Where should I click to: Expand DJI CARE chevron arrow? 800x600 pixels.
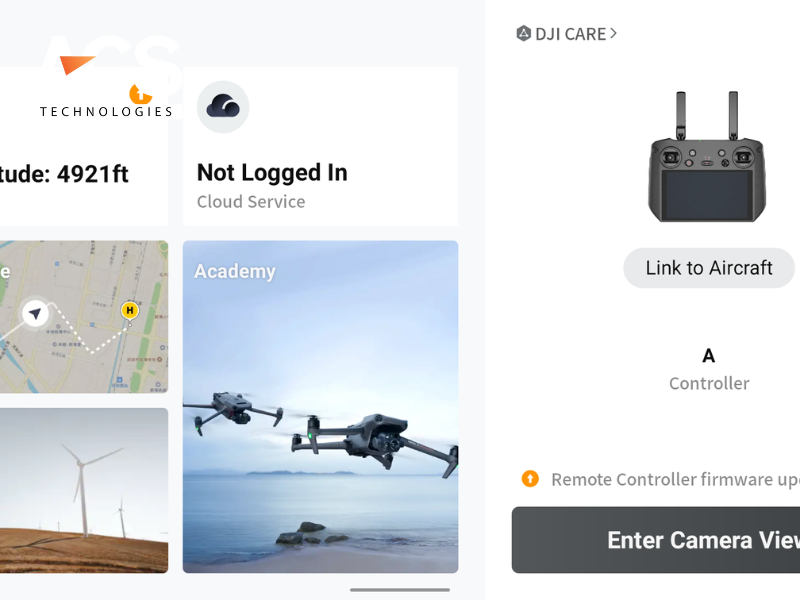pos(614,33)
